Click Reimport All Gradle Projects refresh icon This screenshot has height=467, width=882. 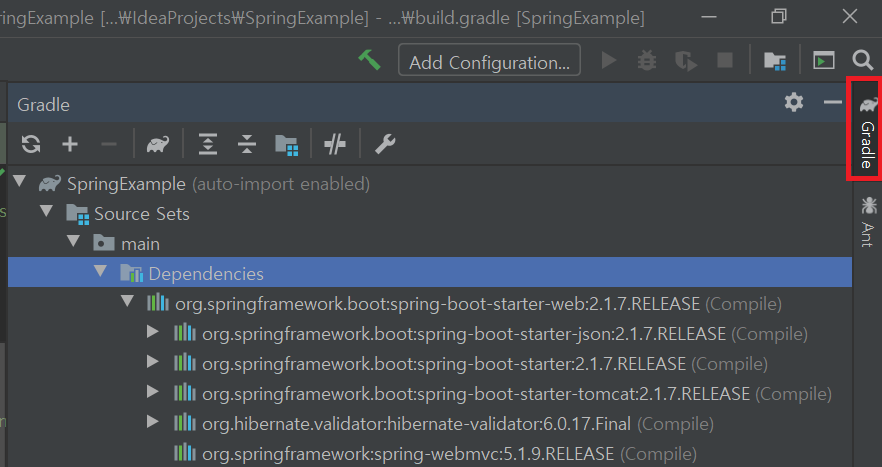31,144
